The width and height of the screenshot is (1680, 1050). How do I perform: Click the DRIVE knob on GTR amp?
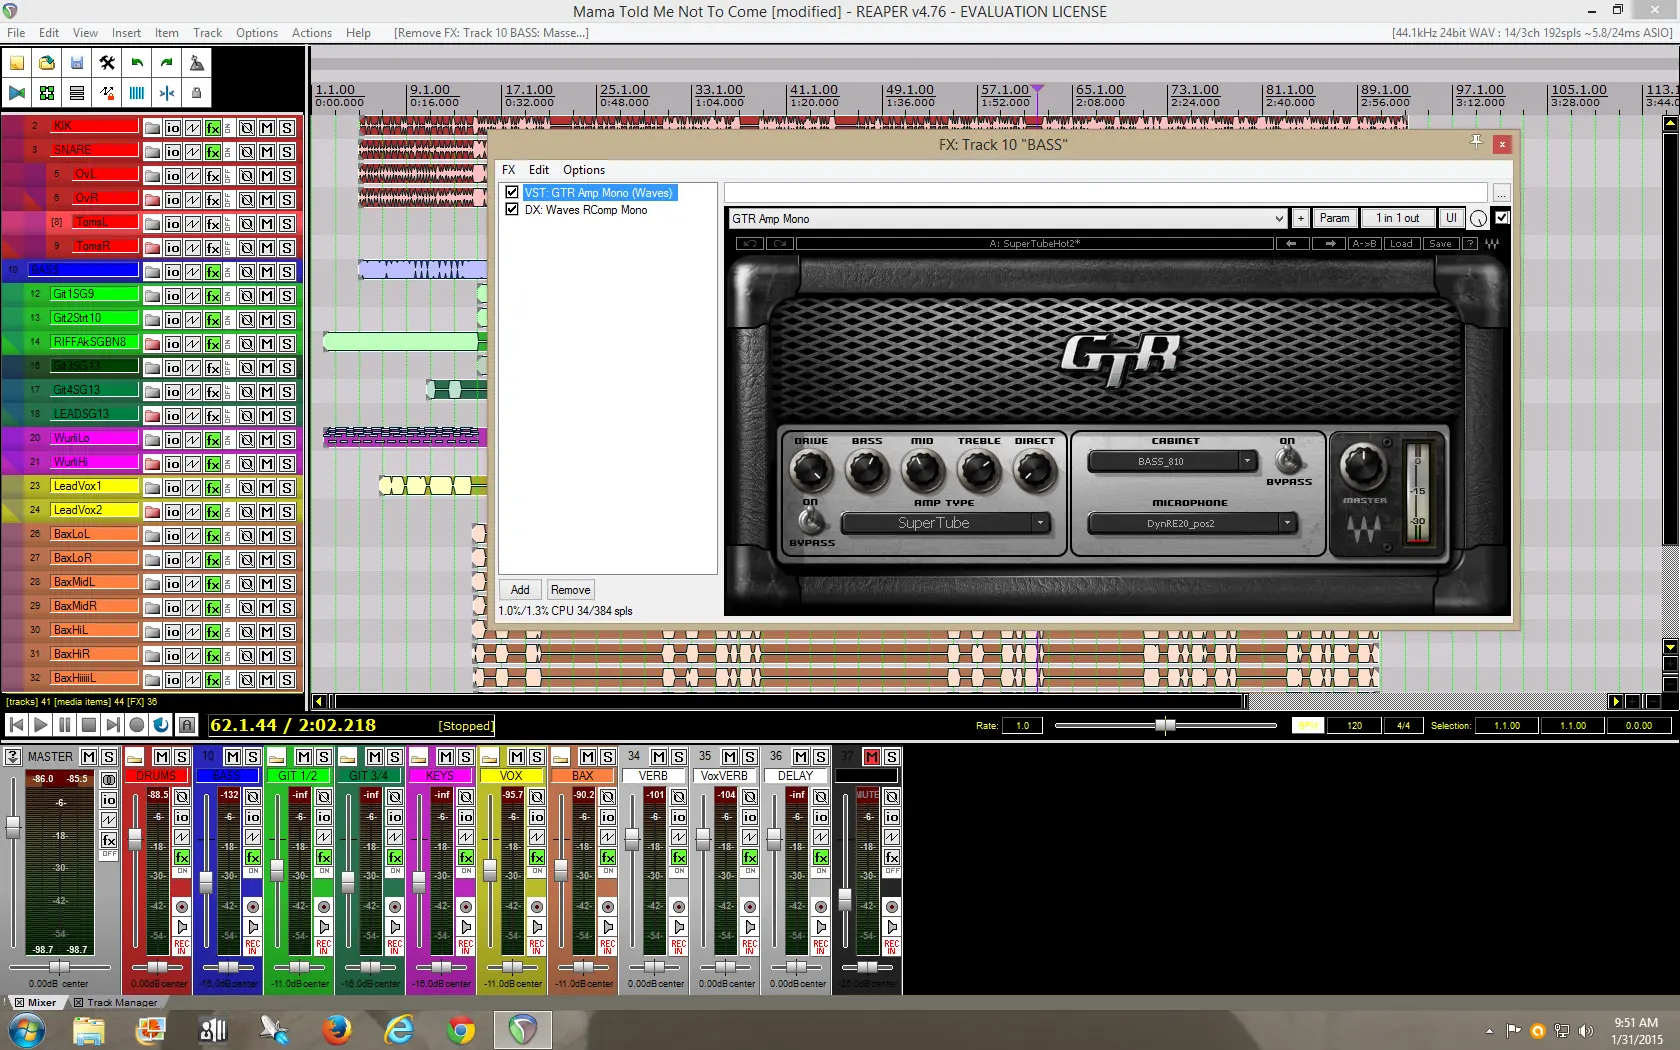[811, 470]
